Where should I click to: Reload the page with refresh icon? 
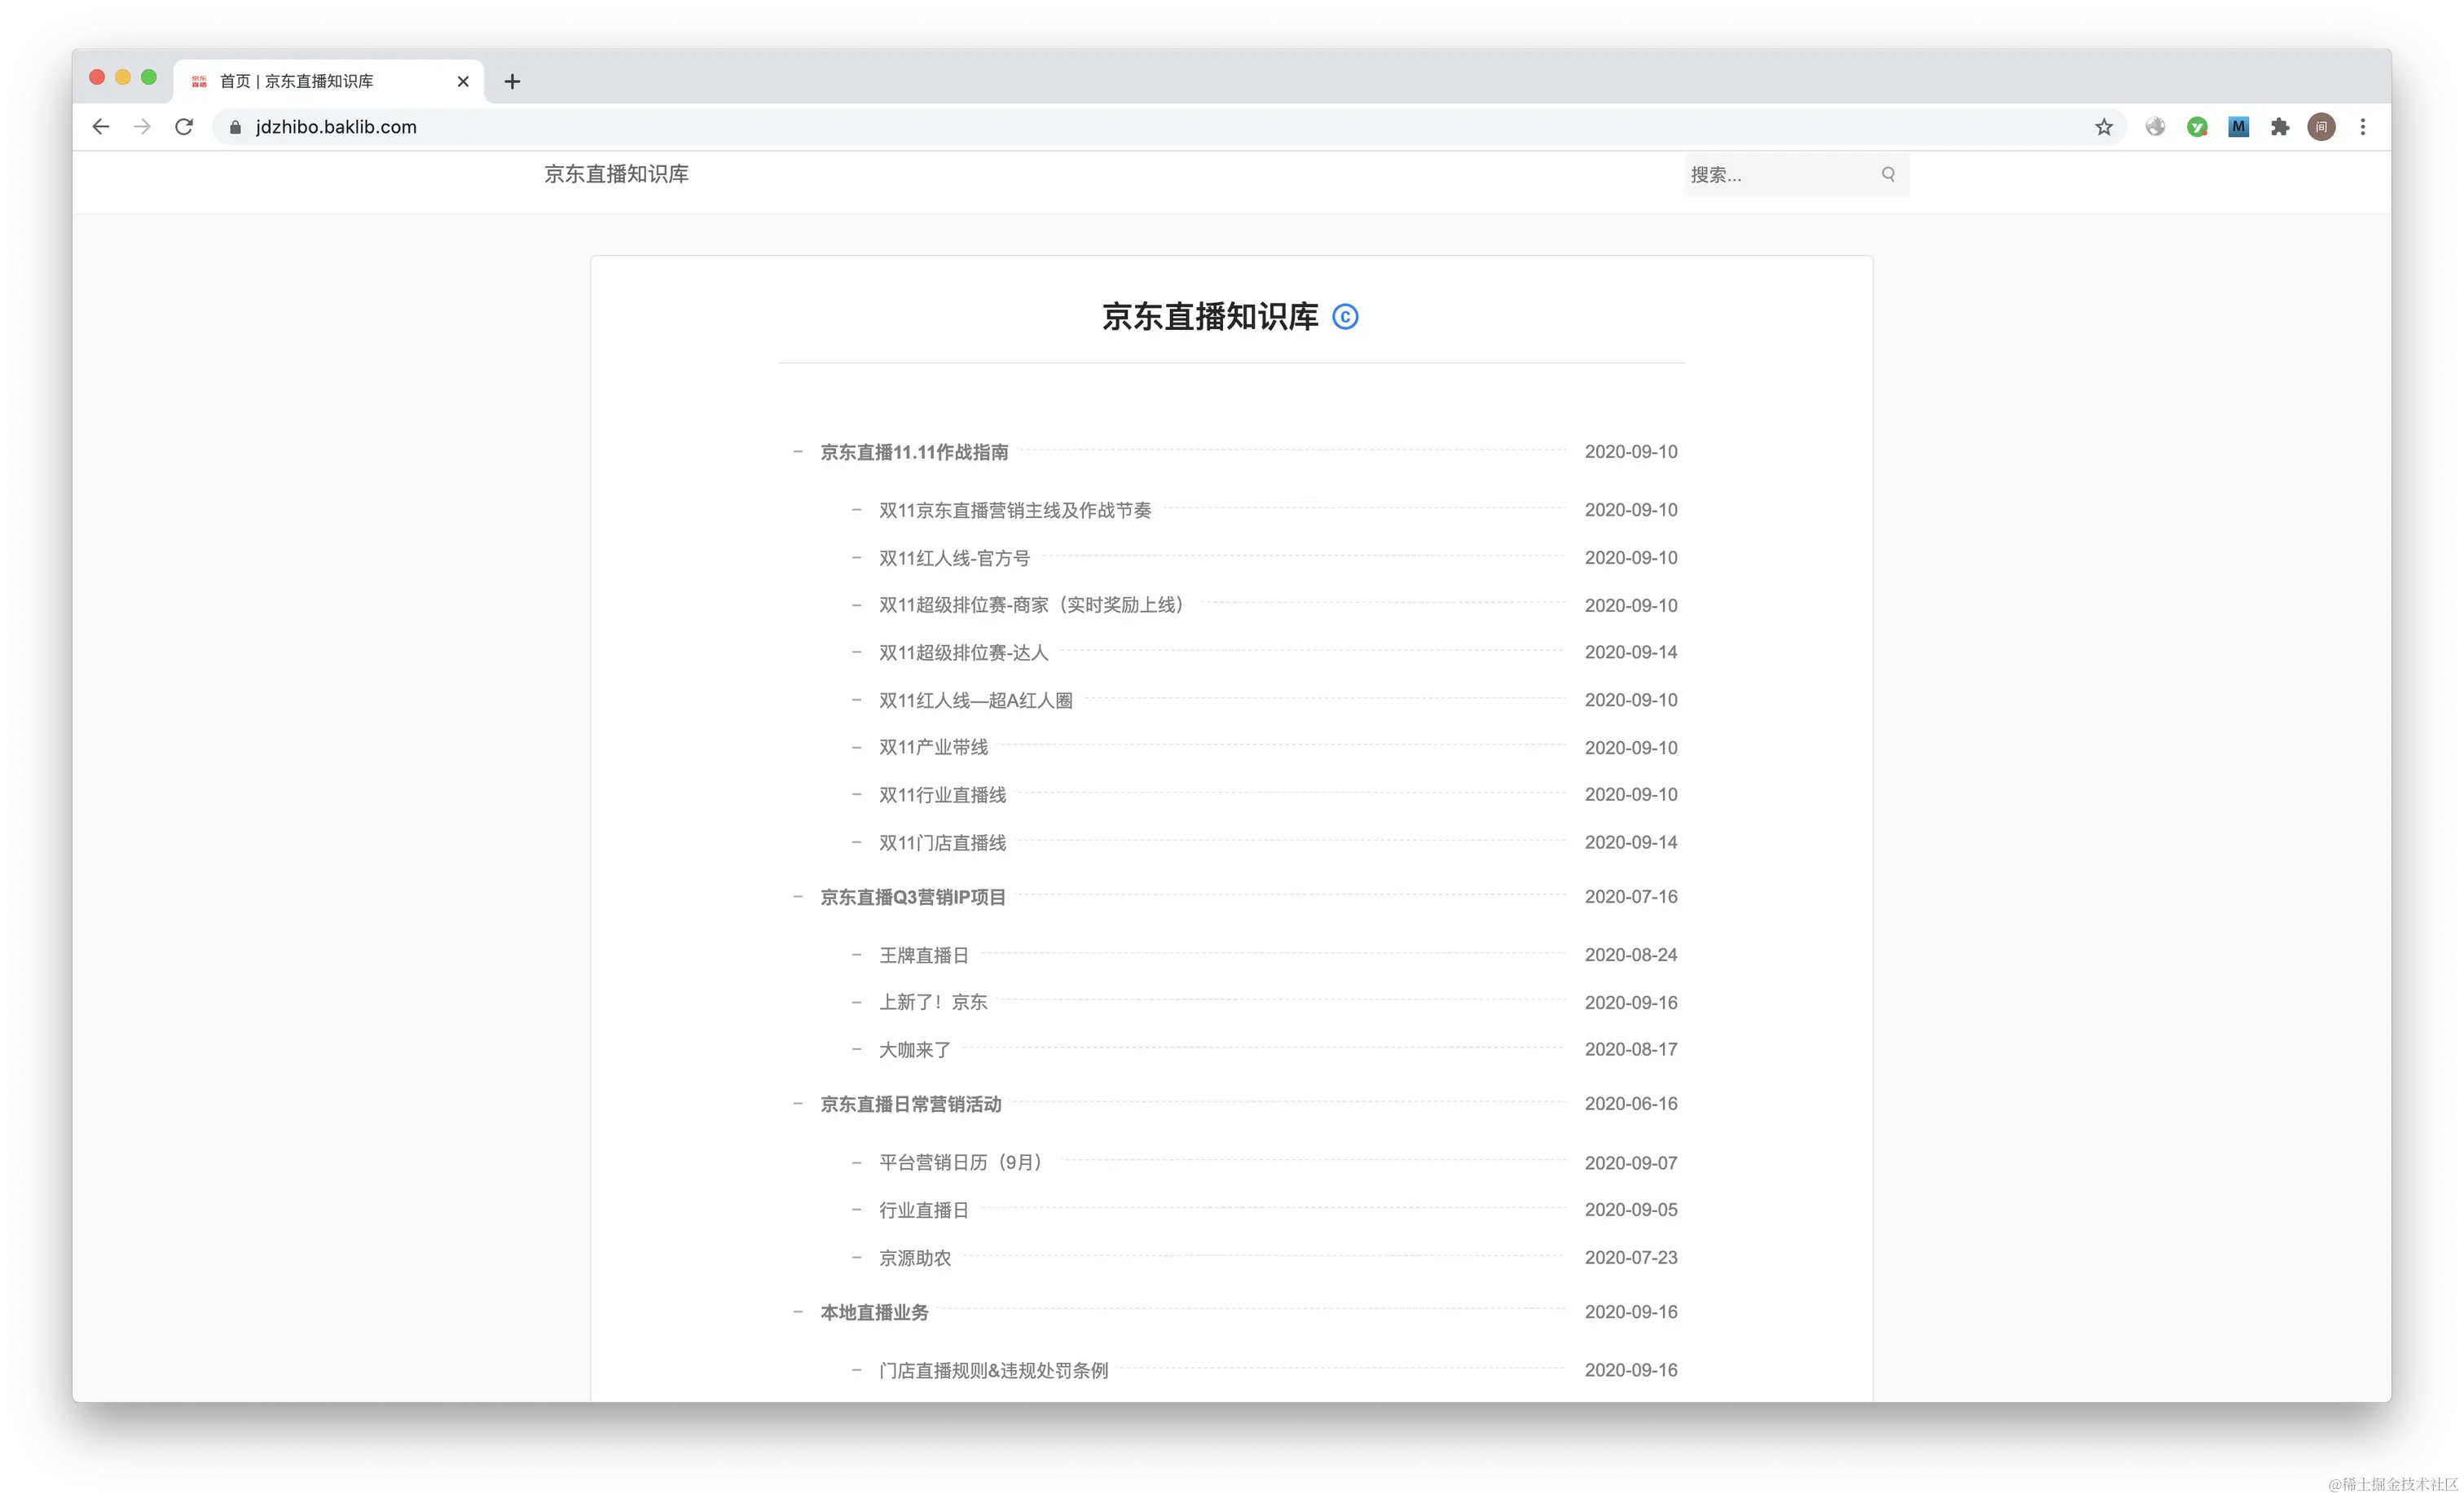tap(184, 127)
